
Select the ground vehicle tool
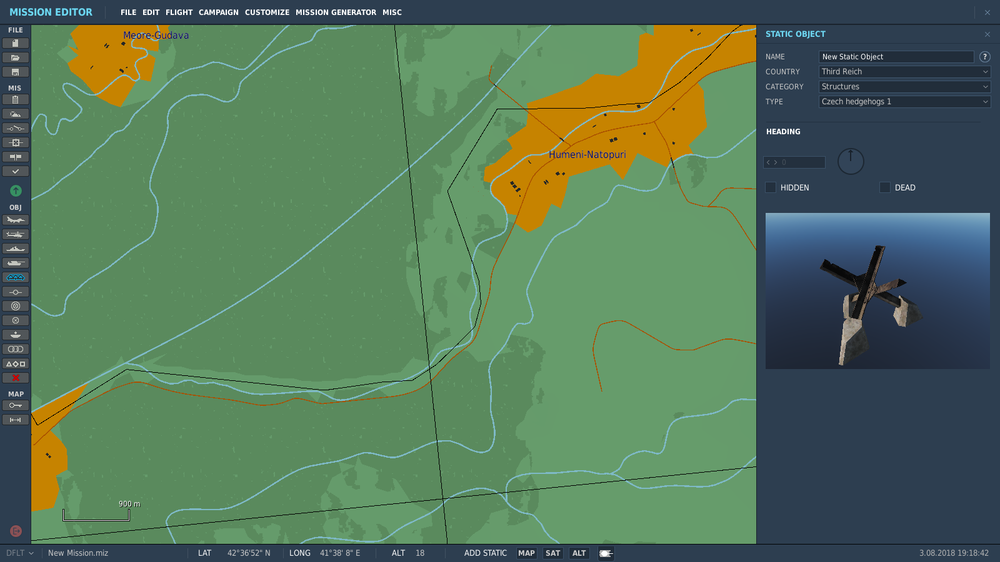click(x=15, y=263)
